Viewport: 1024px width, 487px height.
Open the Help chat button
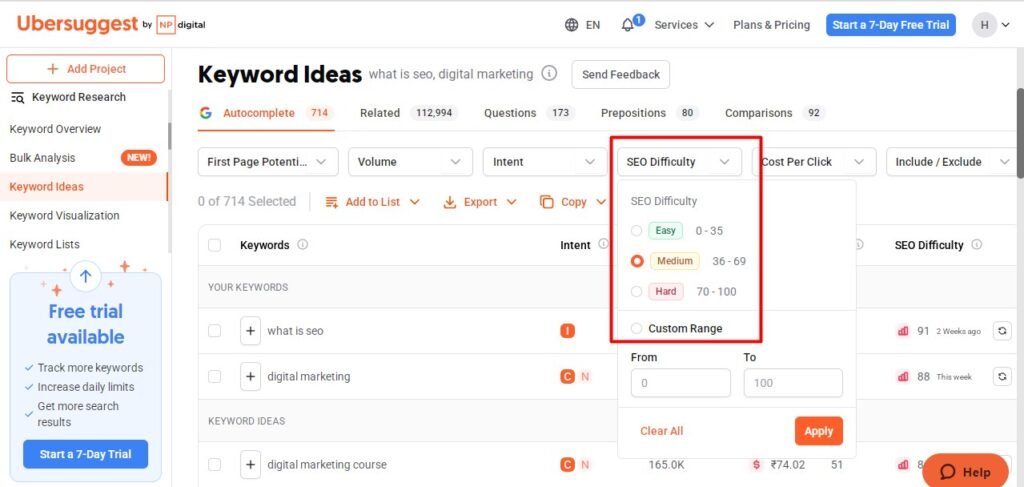[x=965, y=471]
